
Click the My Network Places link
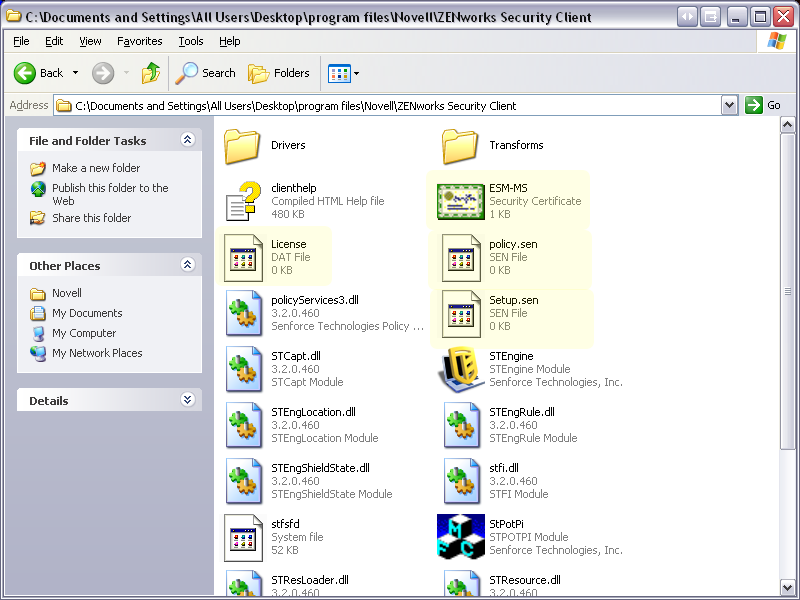tap(97, 353)
